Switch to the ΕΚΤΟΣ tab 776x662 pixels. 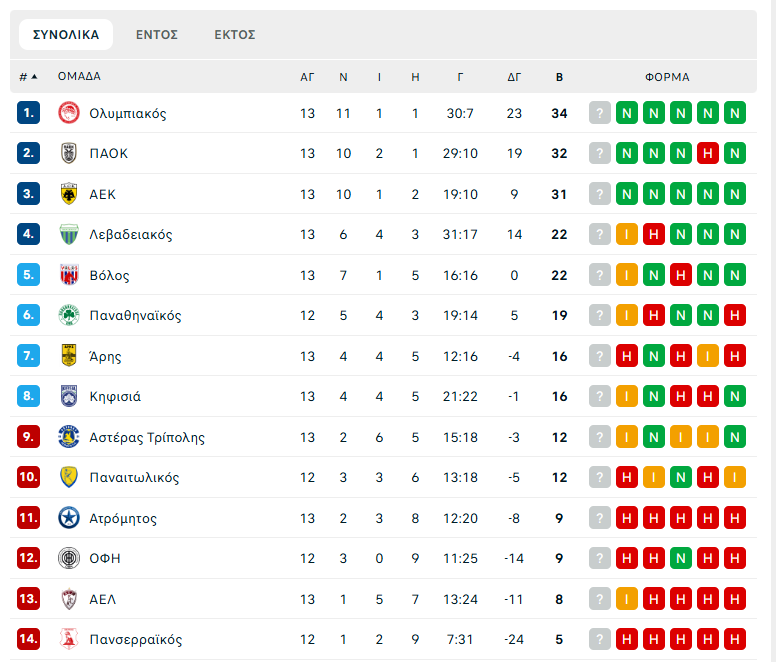pos(235,34)
